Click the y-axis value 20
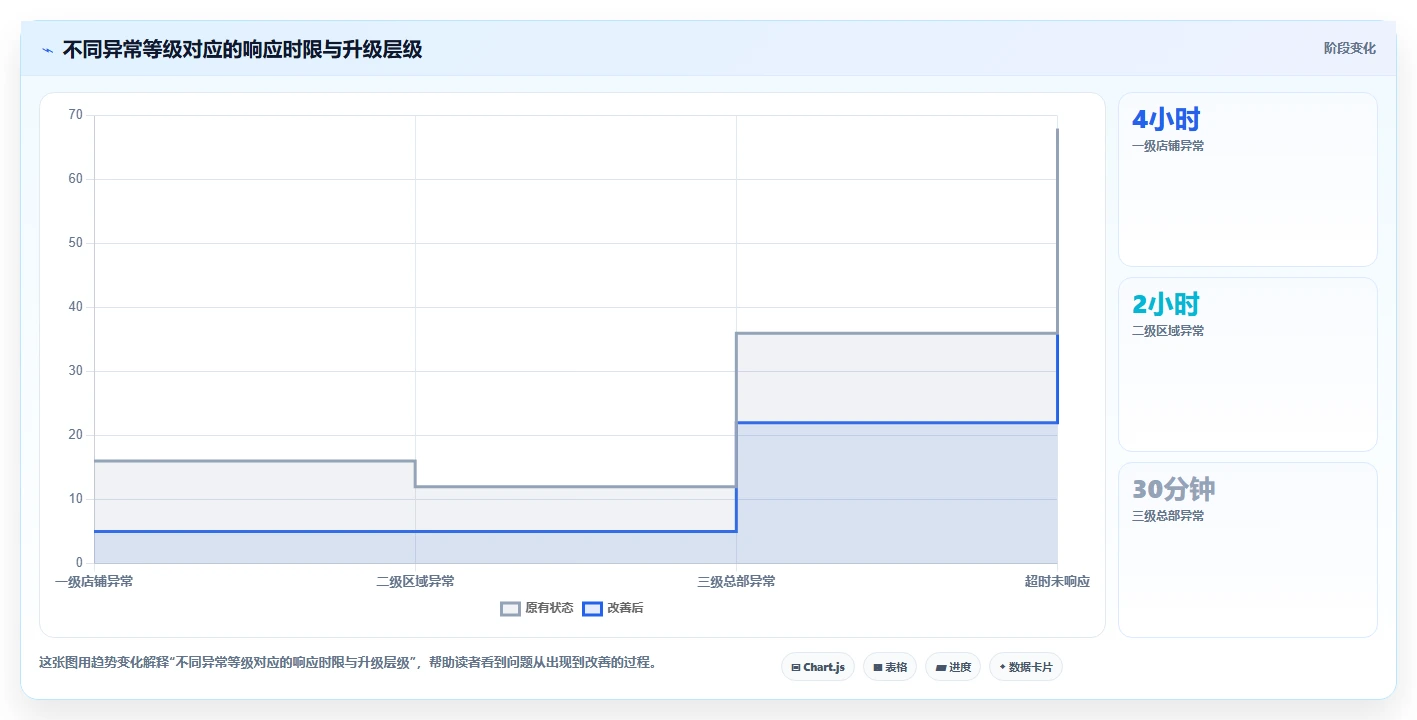Viewport: 1417px width, 720px height. 76,435
